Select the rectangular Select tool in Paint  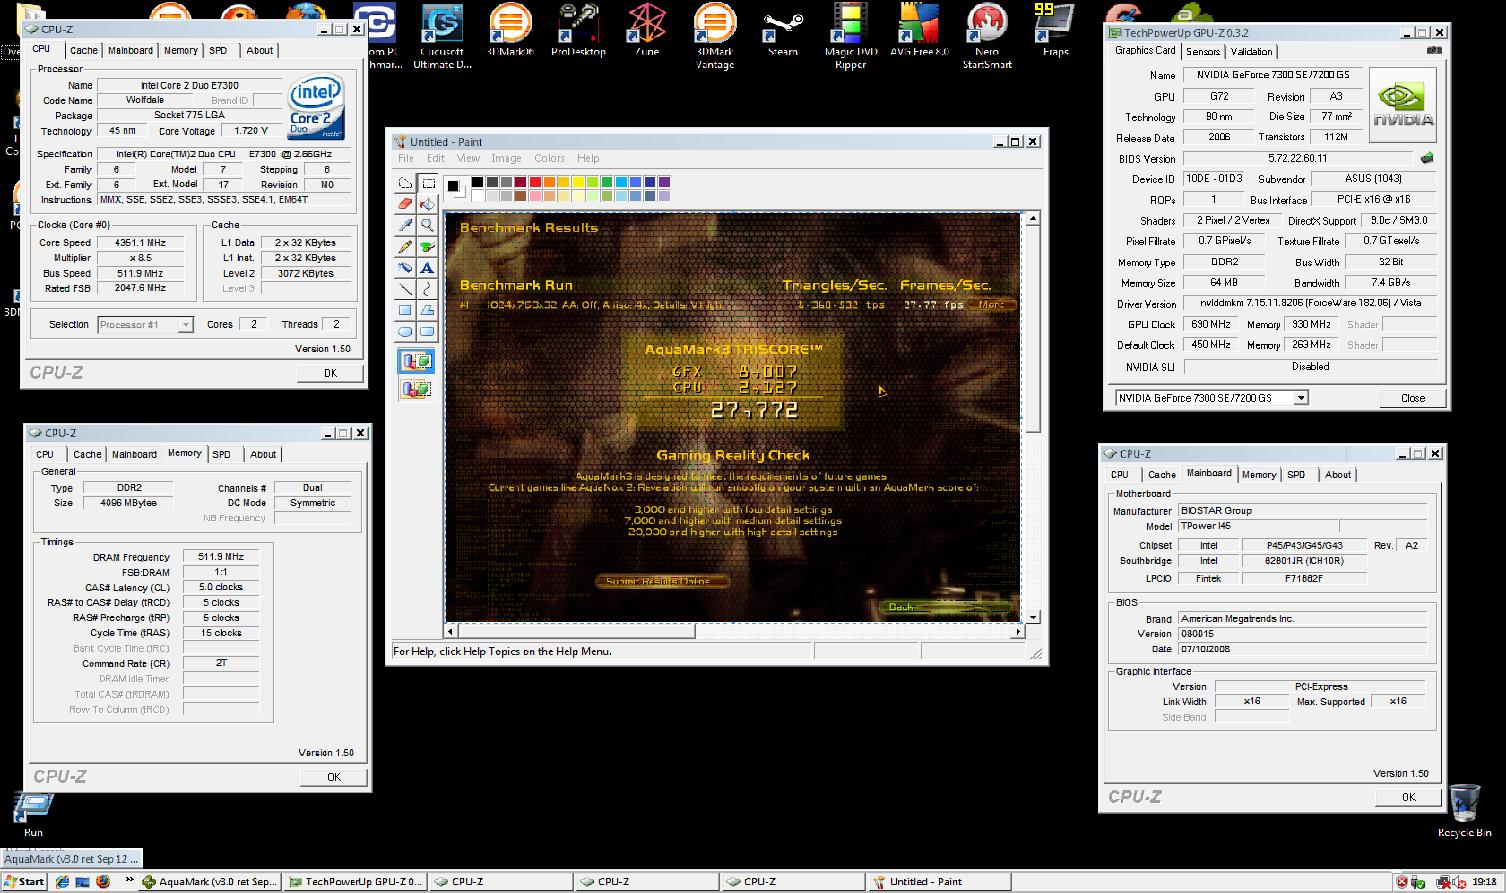click(x=427, y=183)
